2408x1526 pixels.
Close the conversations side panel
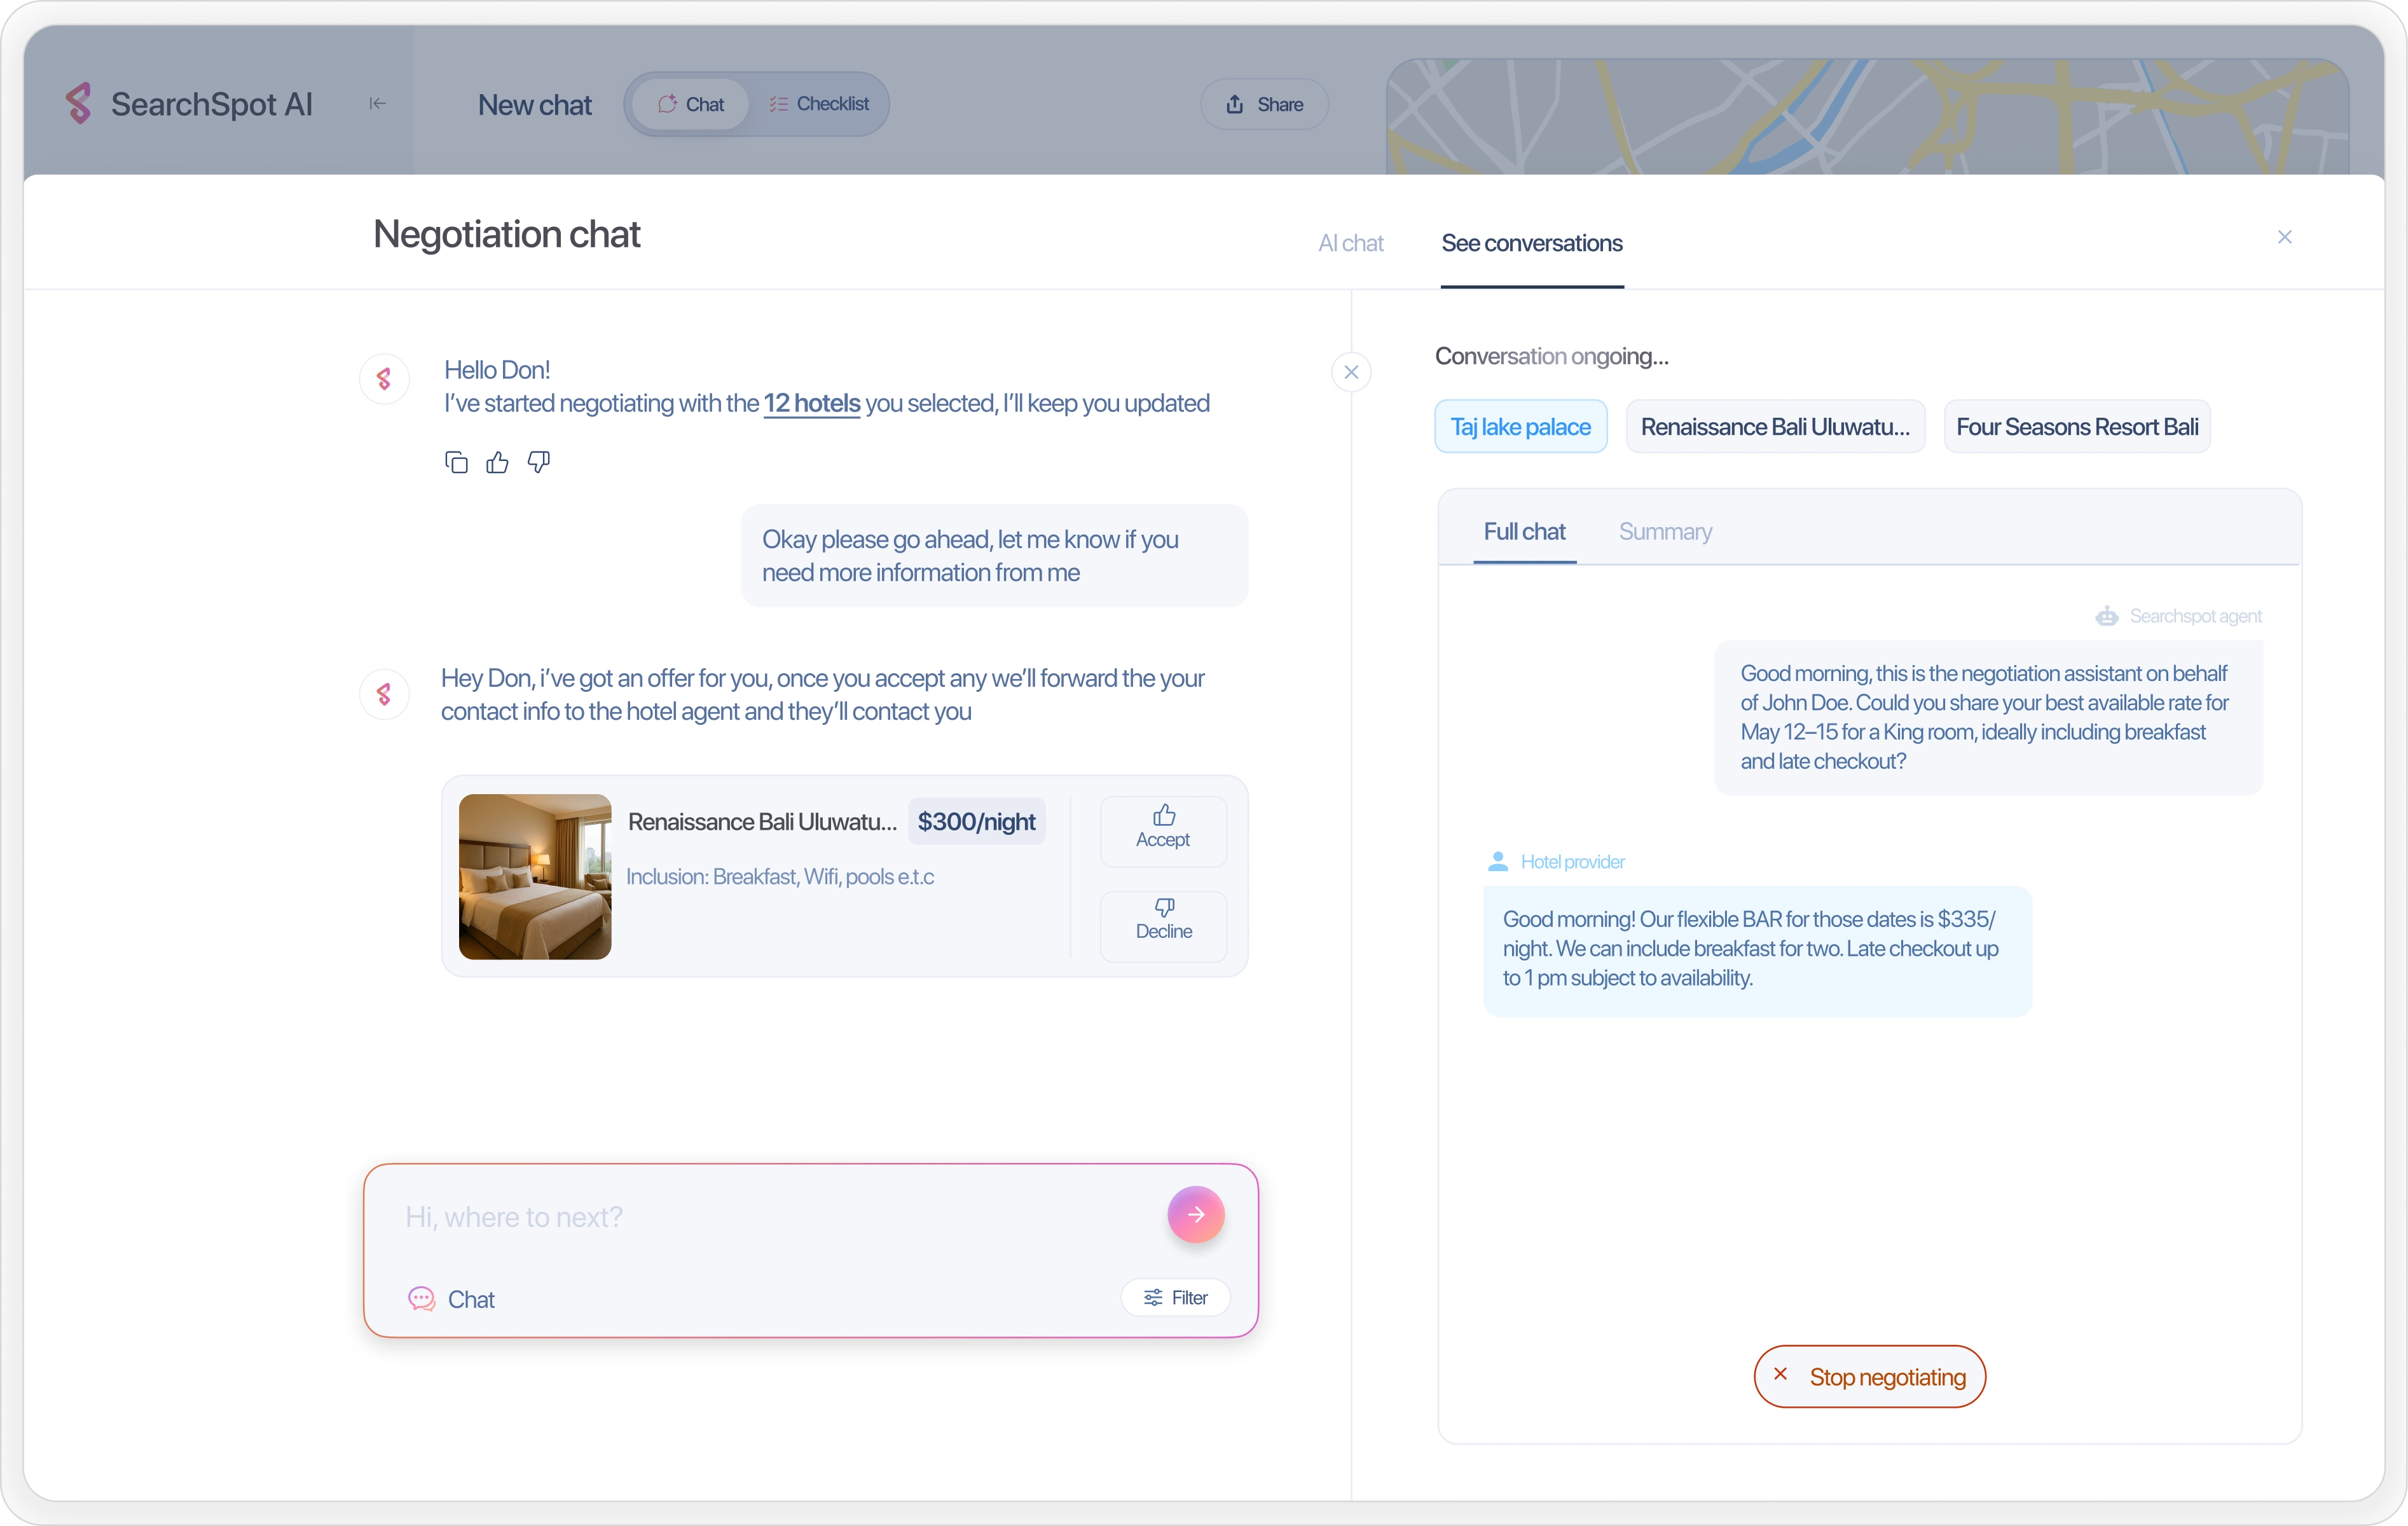1351,372
